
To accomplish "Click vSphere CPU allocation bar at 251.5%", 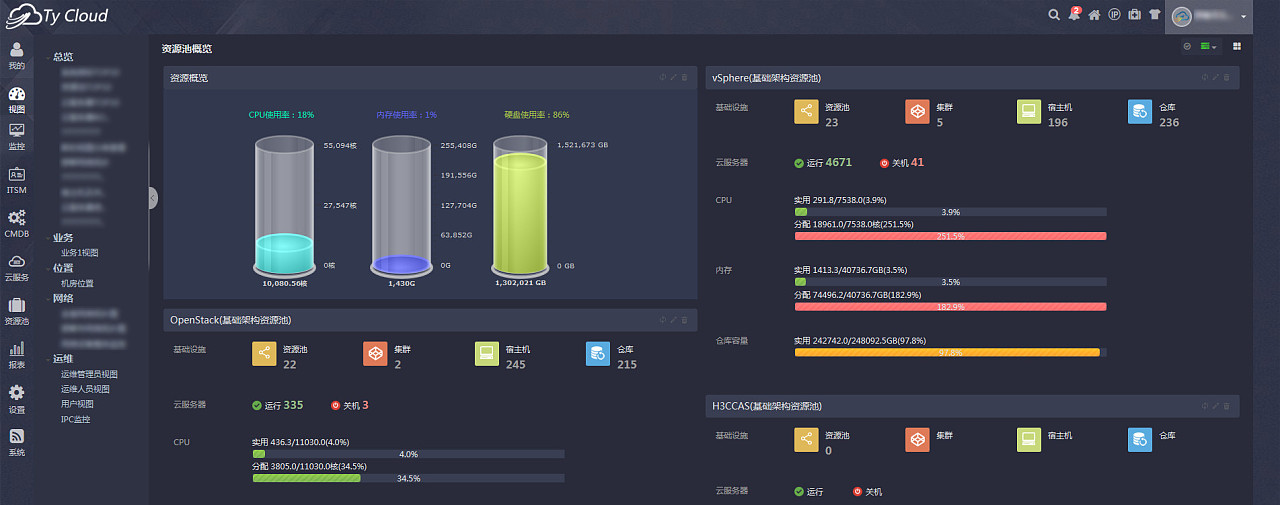I will point(950,236).
